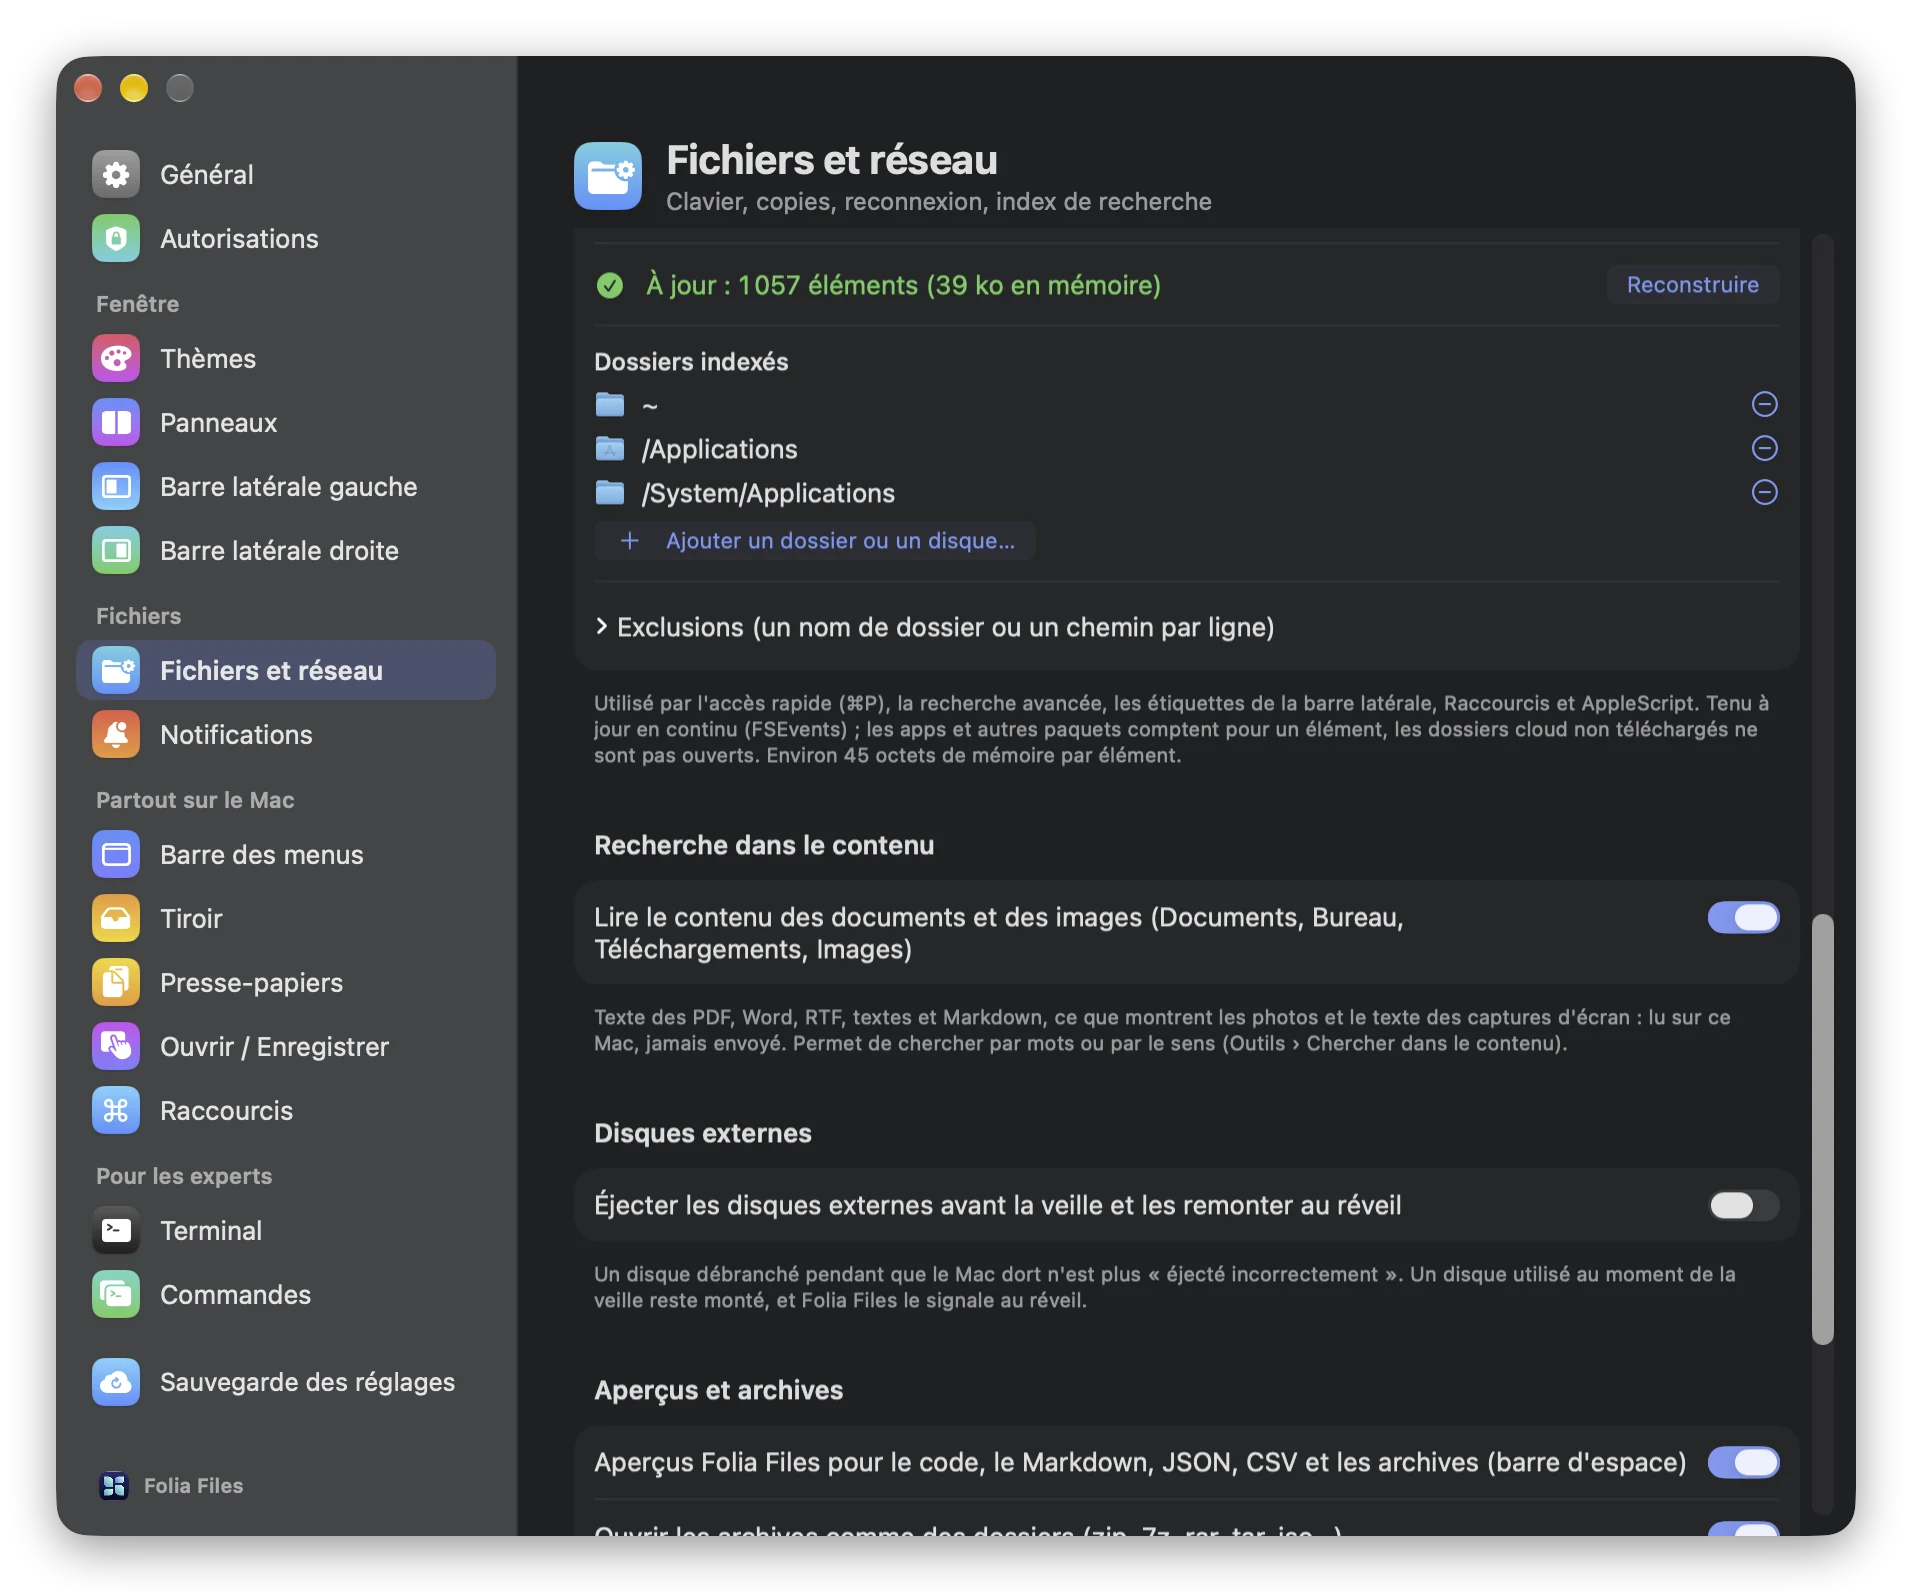Remove /Applications from indexed folders
Image resolution: width=1912 pixels, height=1592 pixels.
1765,448
